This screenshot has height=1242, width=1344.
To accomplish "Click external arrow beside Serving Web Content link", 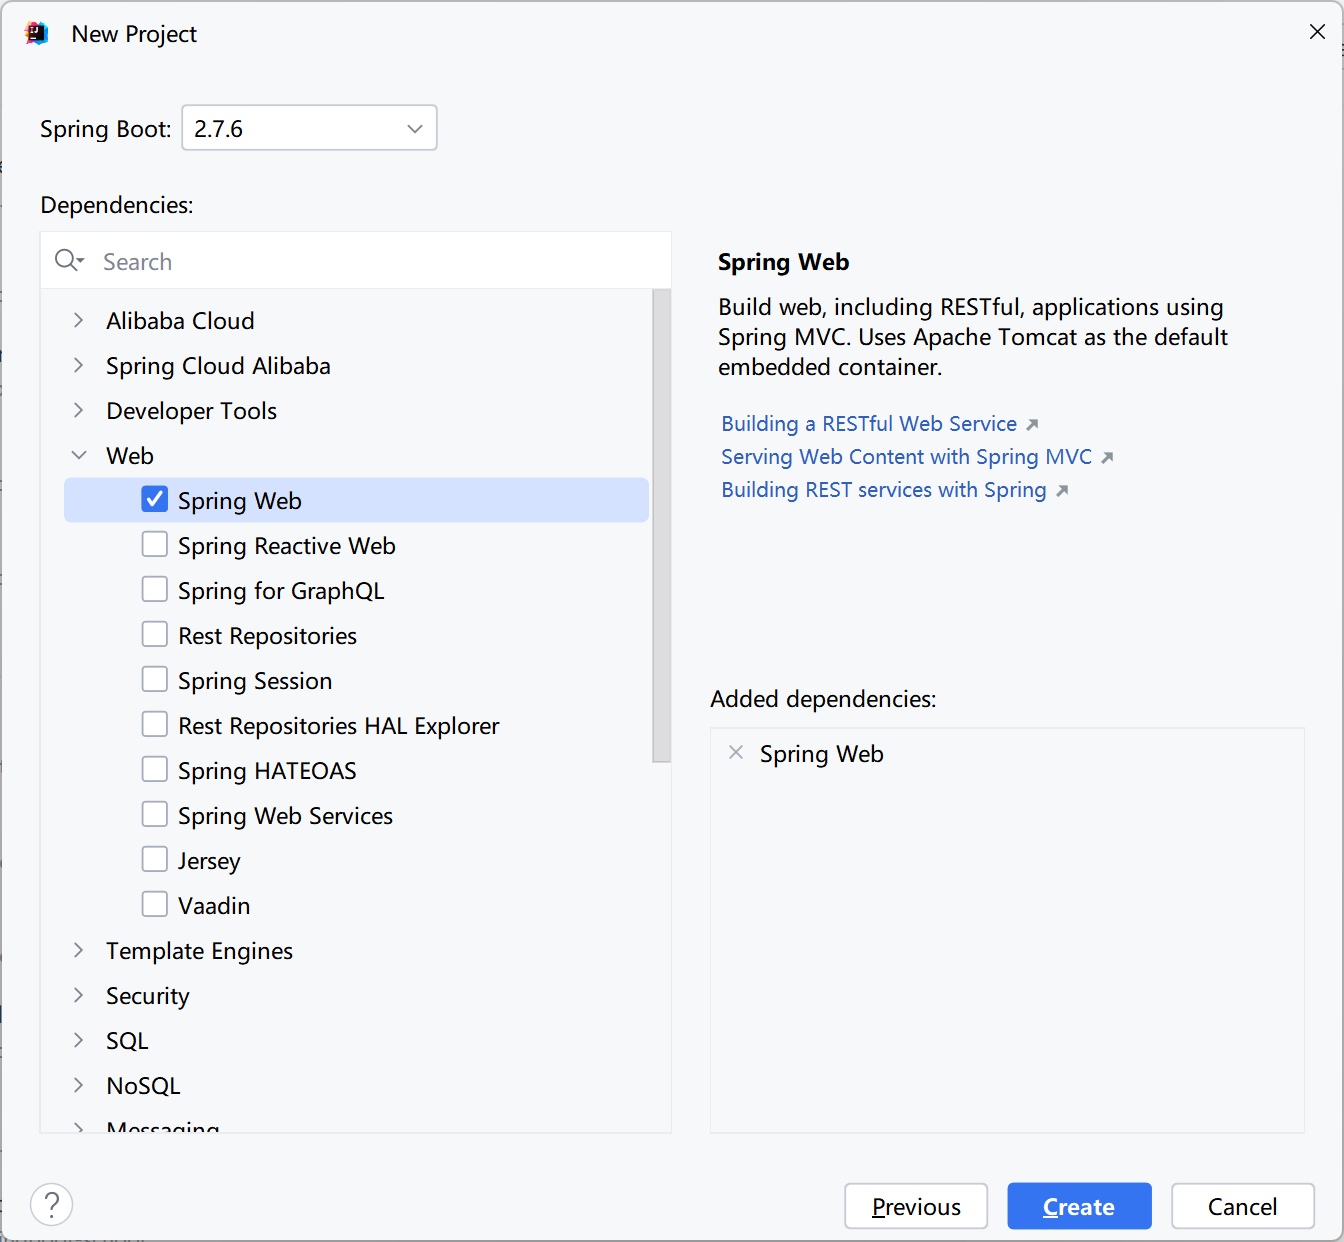I will click(x=1107, y=458).
